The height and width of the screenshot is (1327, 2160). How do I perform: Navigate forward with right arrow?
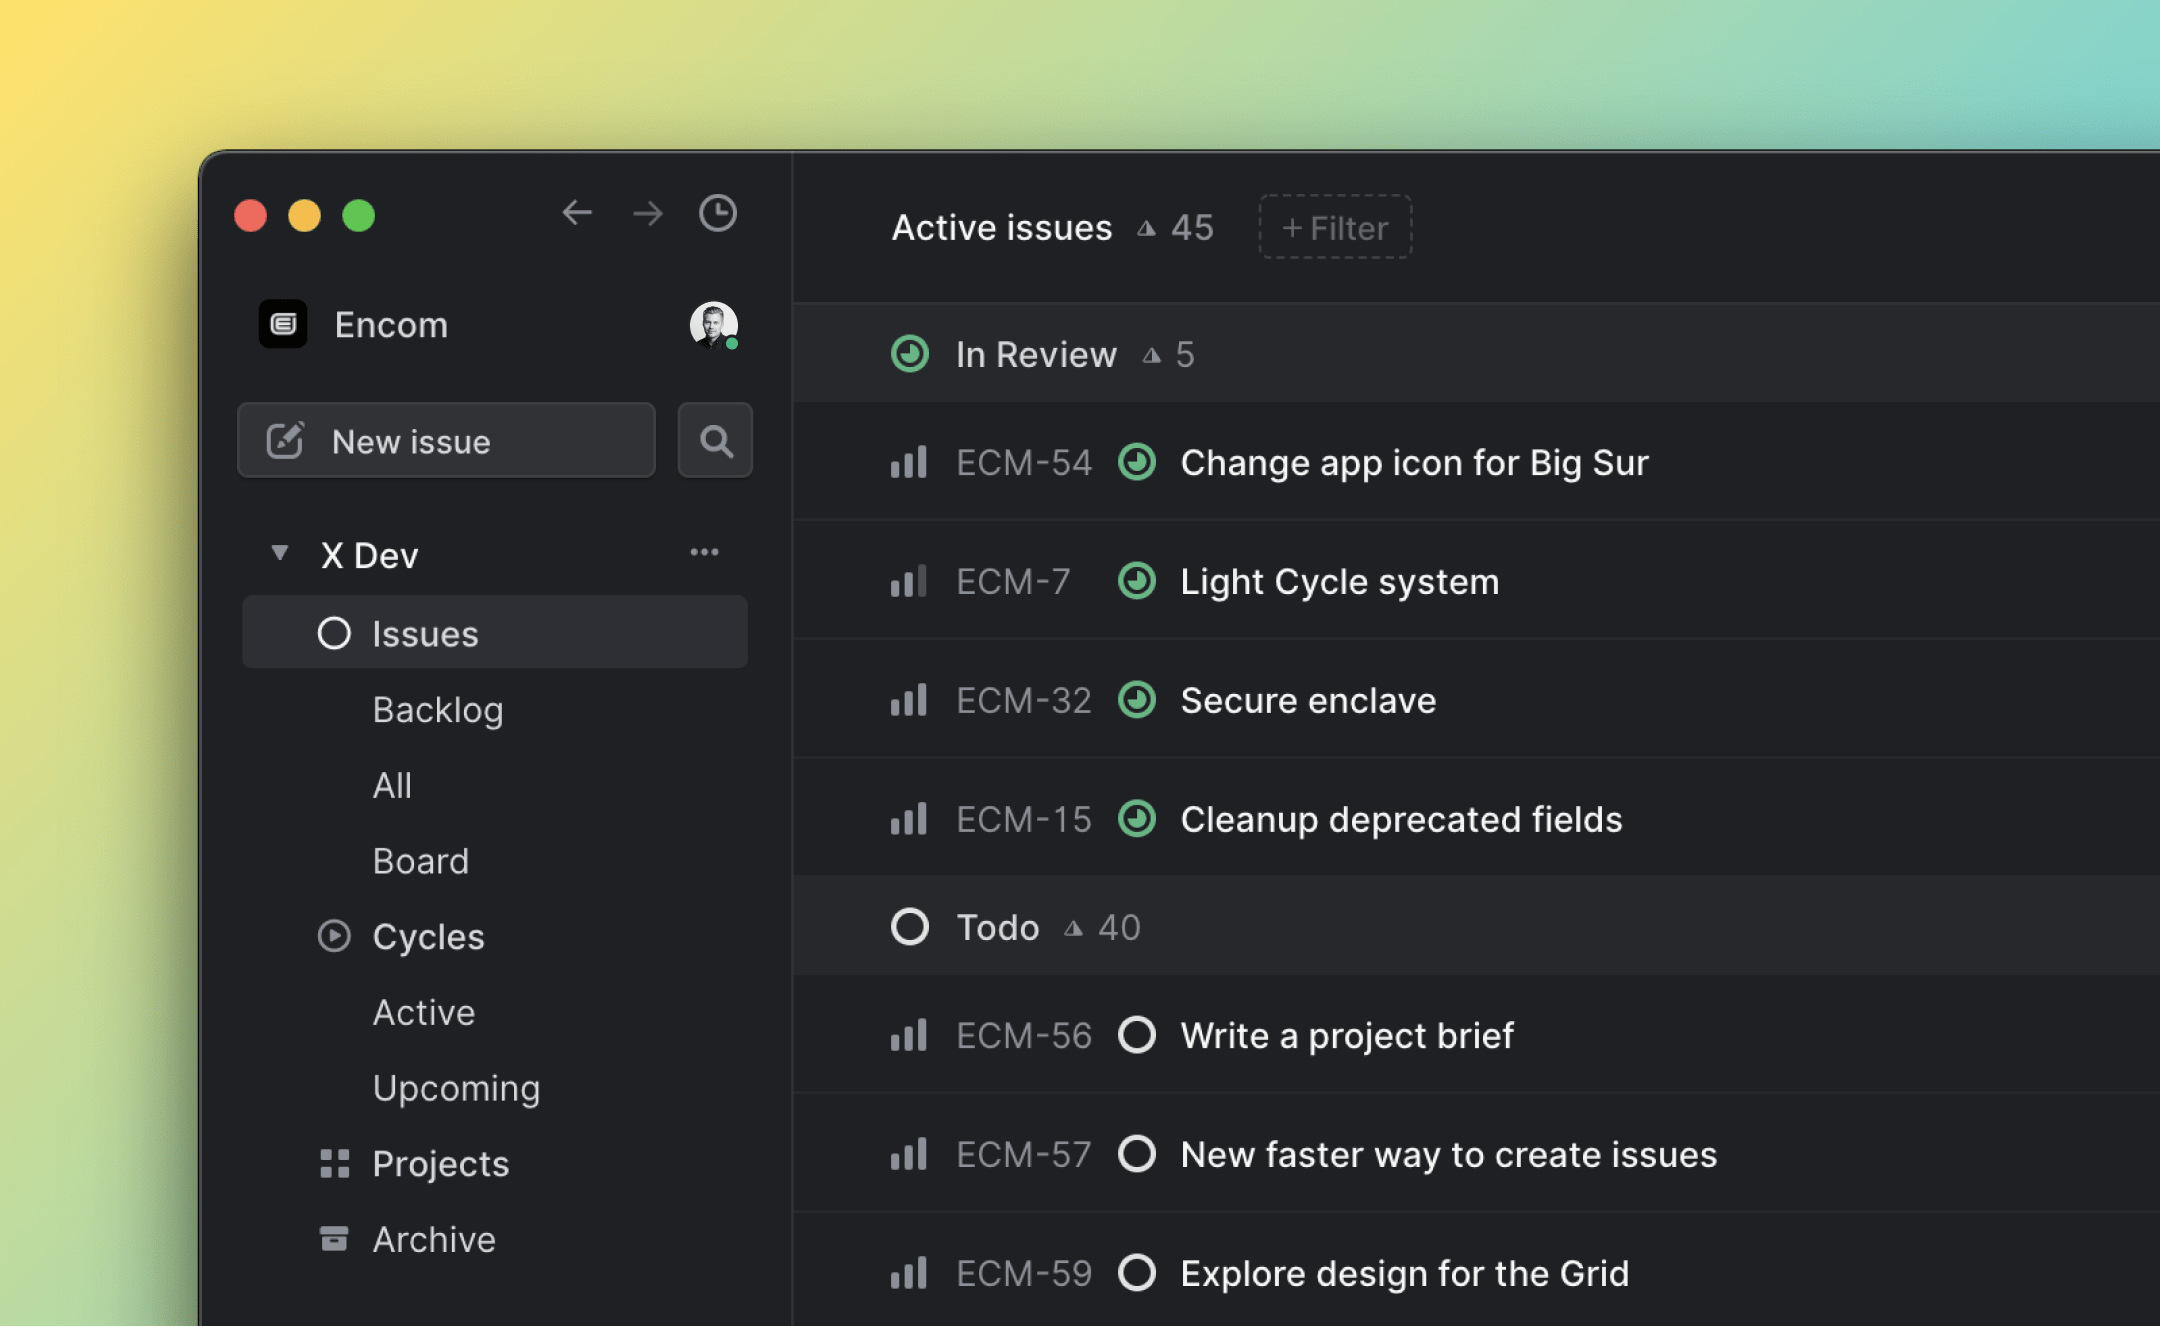pos(648,213)
